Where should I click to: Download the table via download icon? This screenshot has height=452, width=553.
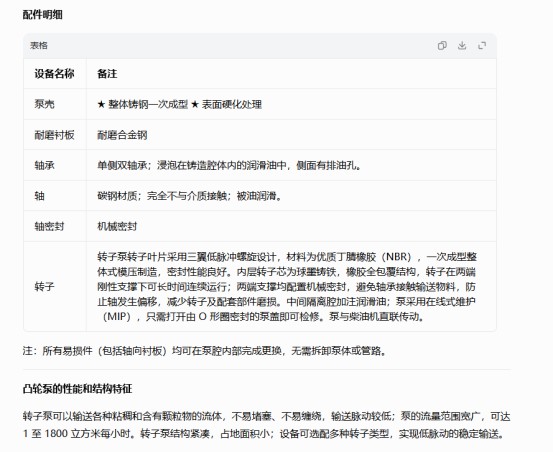462,45
